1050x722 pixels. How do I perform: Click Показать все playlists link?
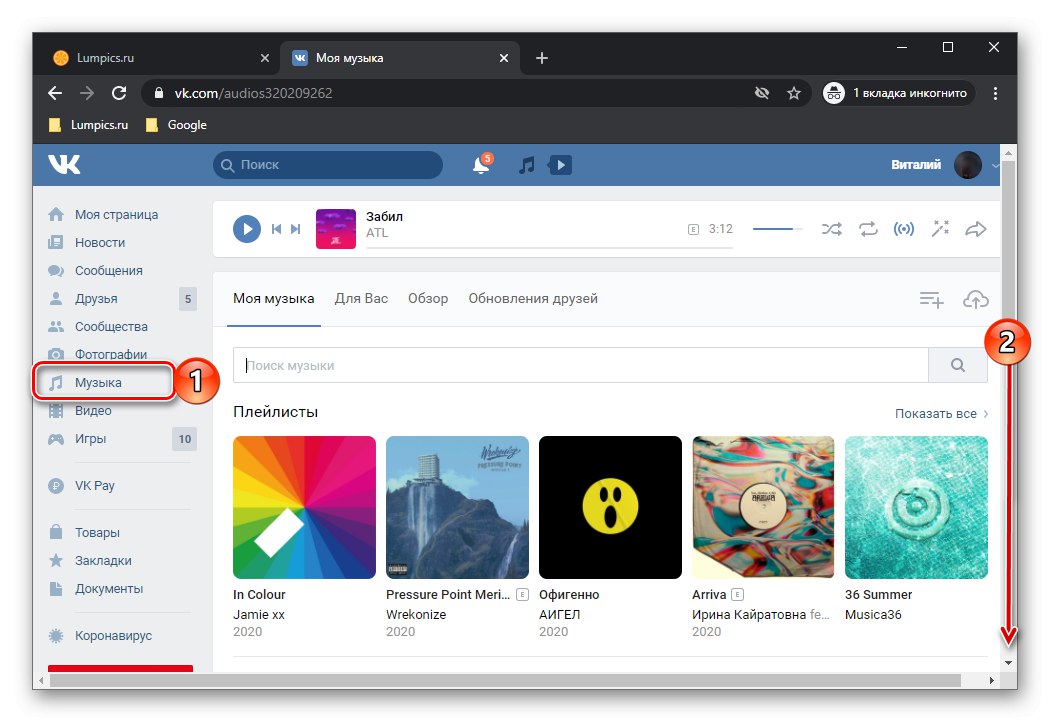942,414
